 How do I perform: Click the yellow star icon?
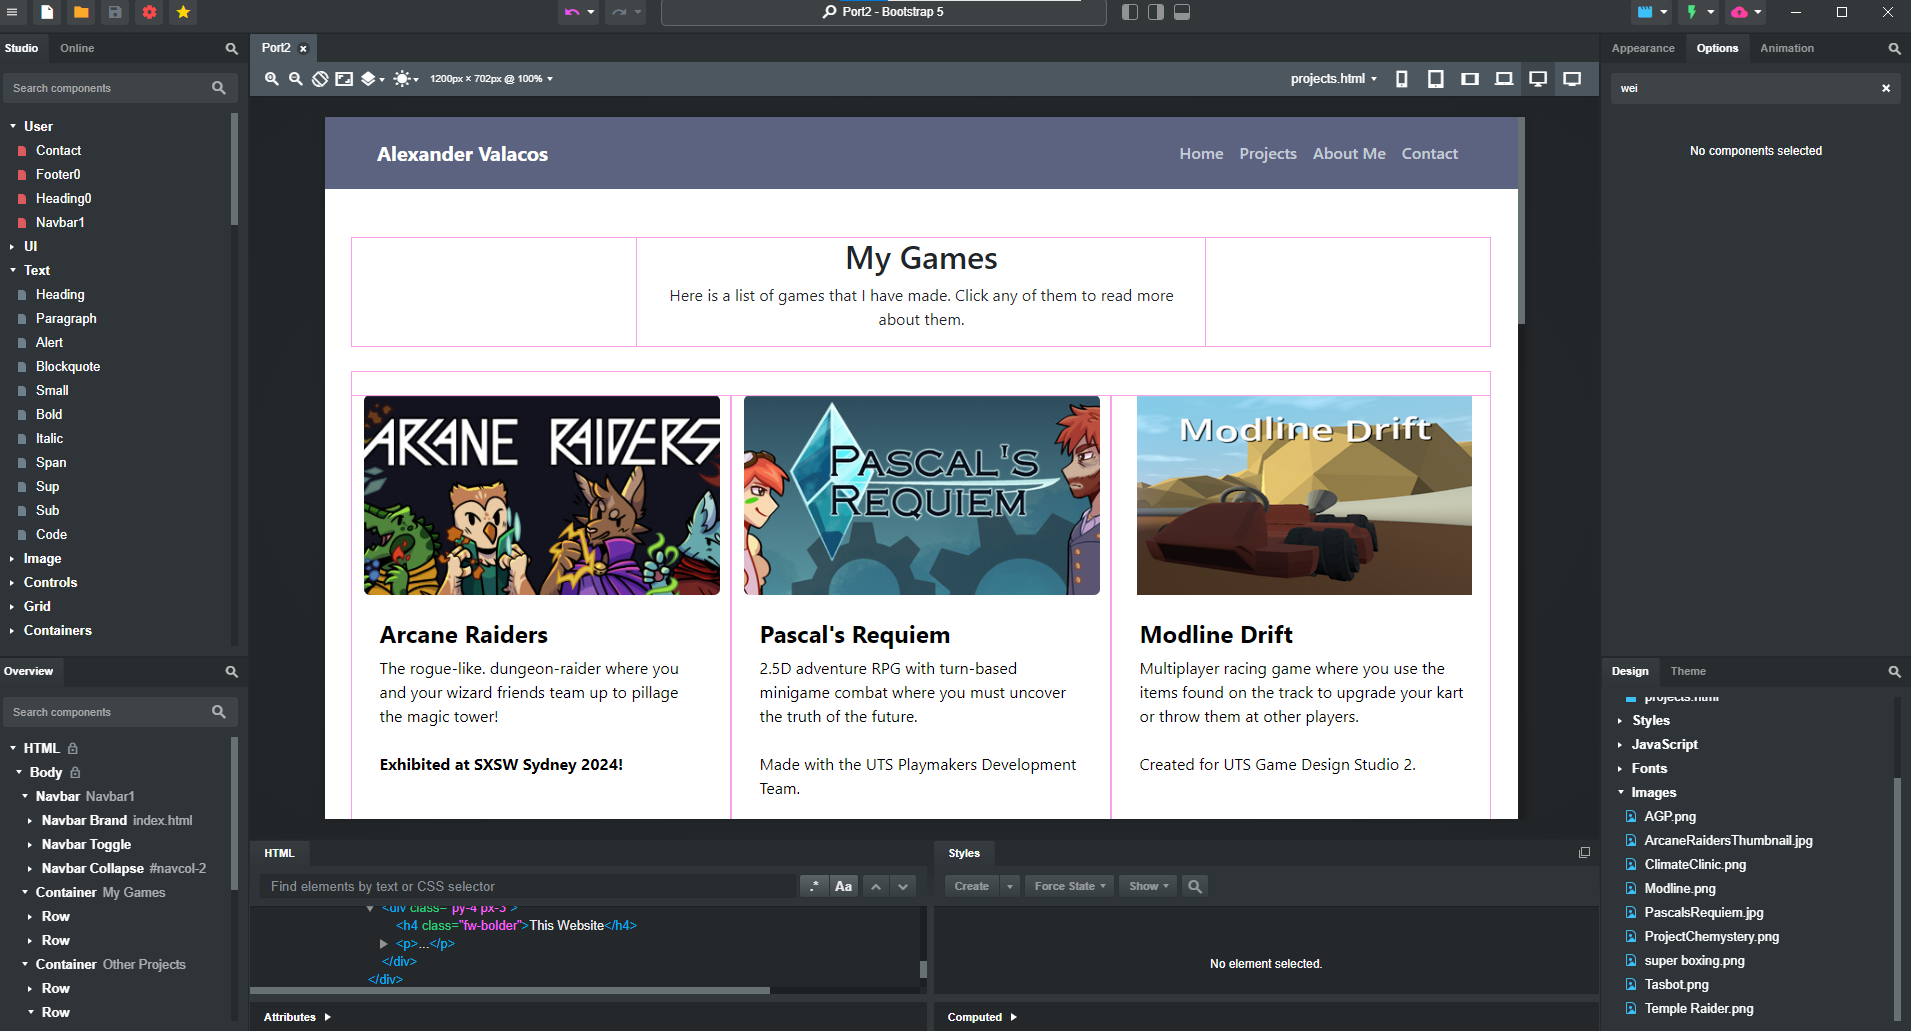pyautogui.click(x=183, y=12)
